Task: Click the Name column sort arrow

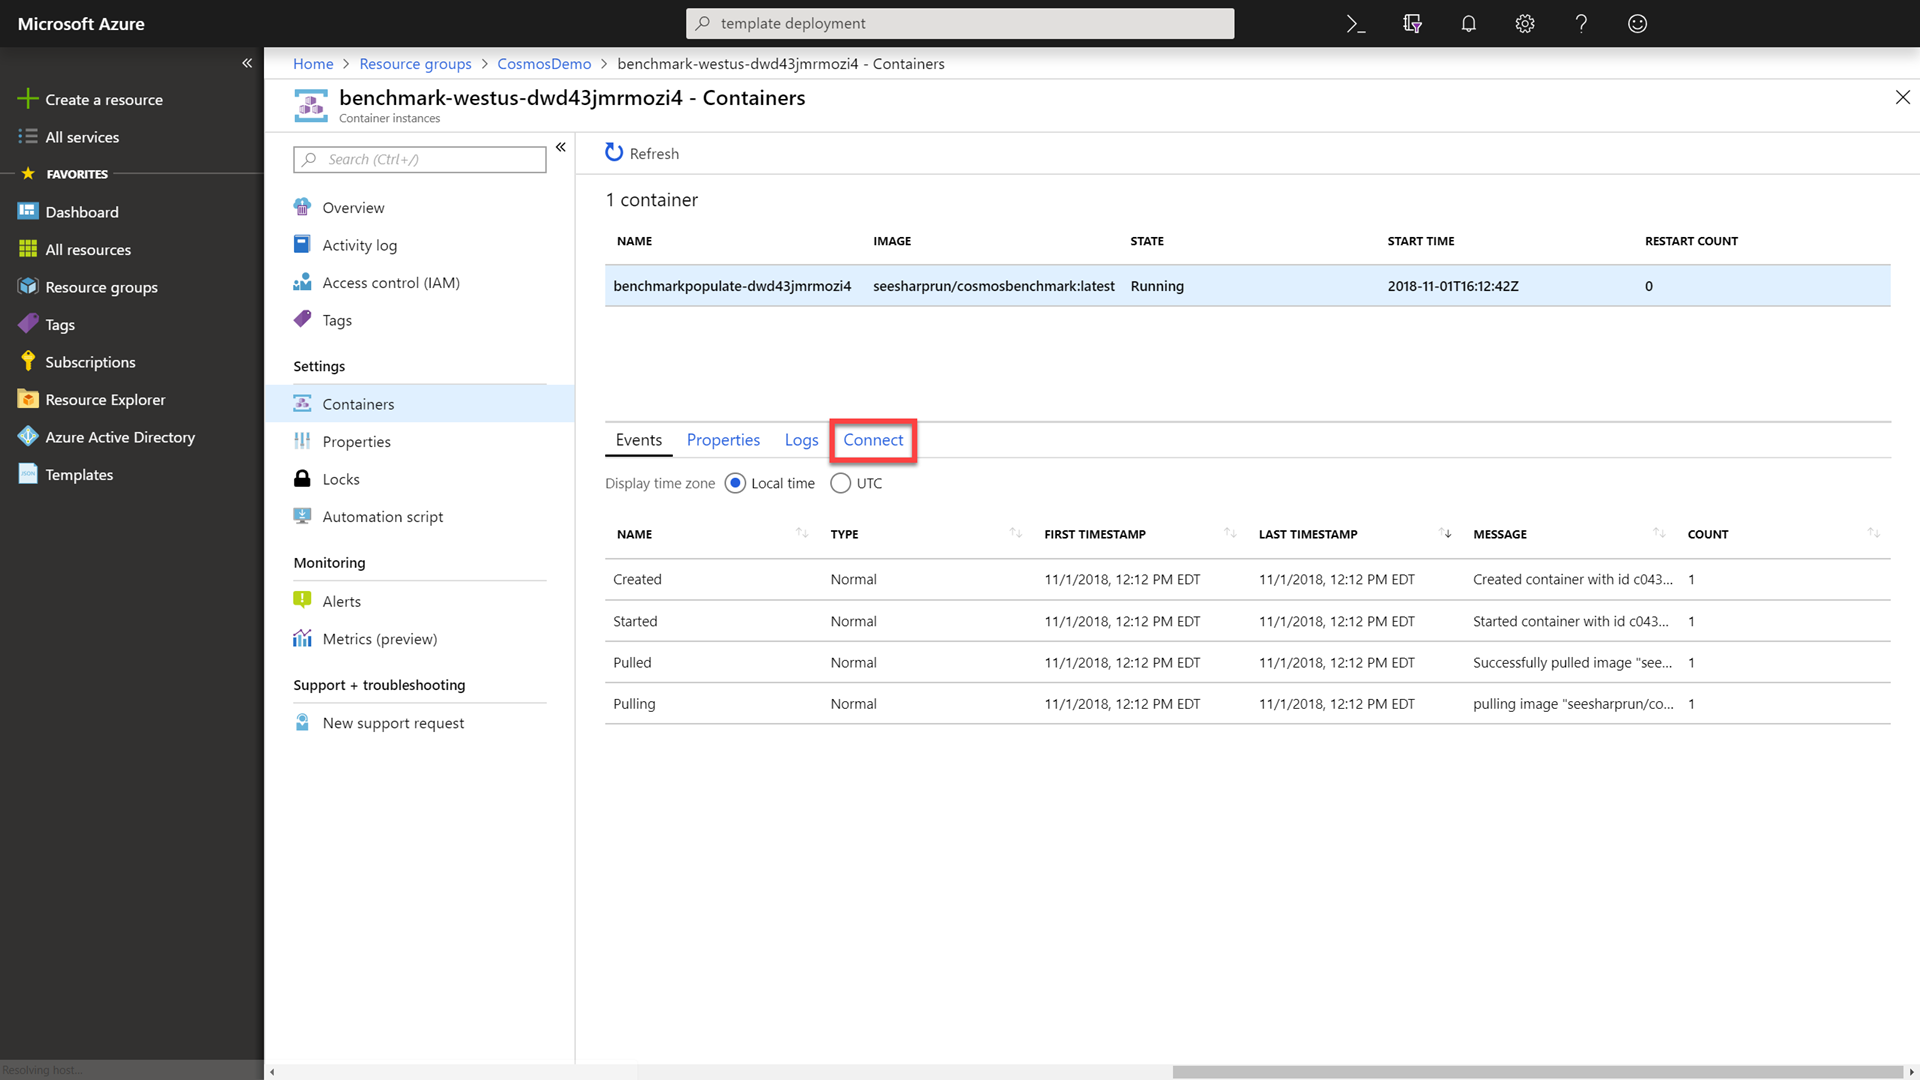Action: [802, 533]
